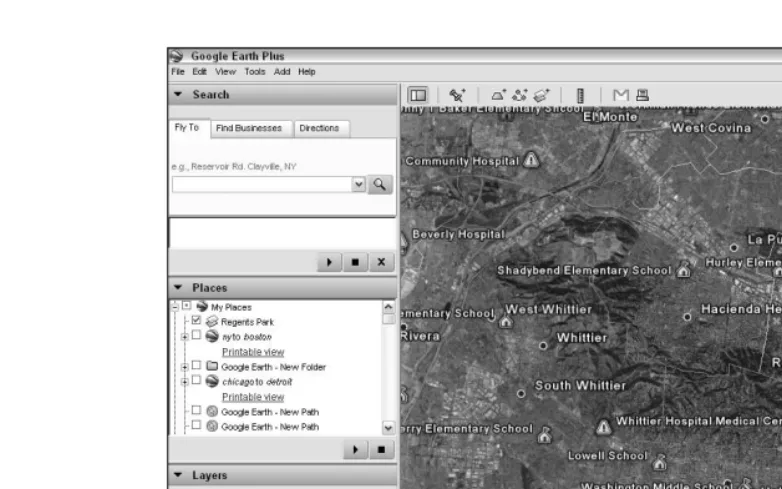Screen dimensions: 782x489
Task: Collapse the Layers panel triangle
Action: click(x=178, y=475)
